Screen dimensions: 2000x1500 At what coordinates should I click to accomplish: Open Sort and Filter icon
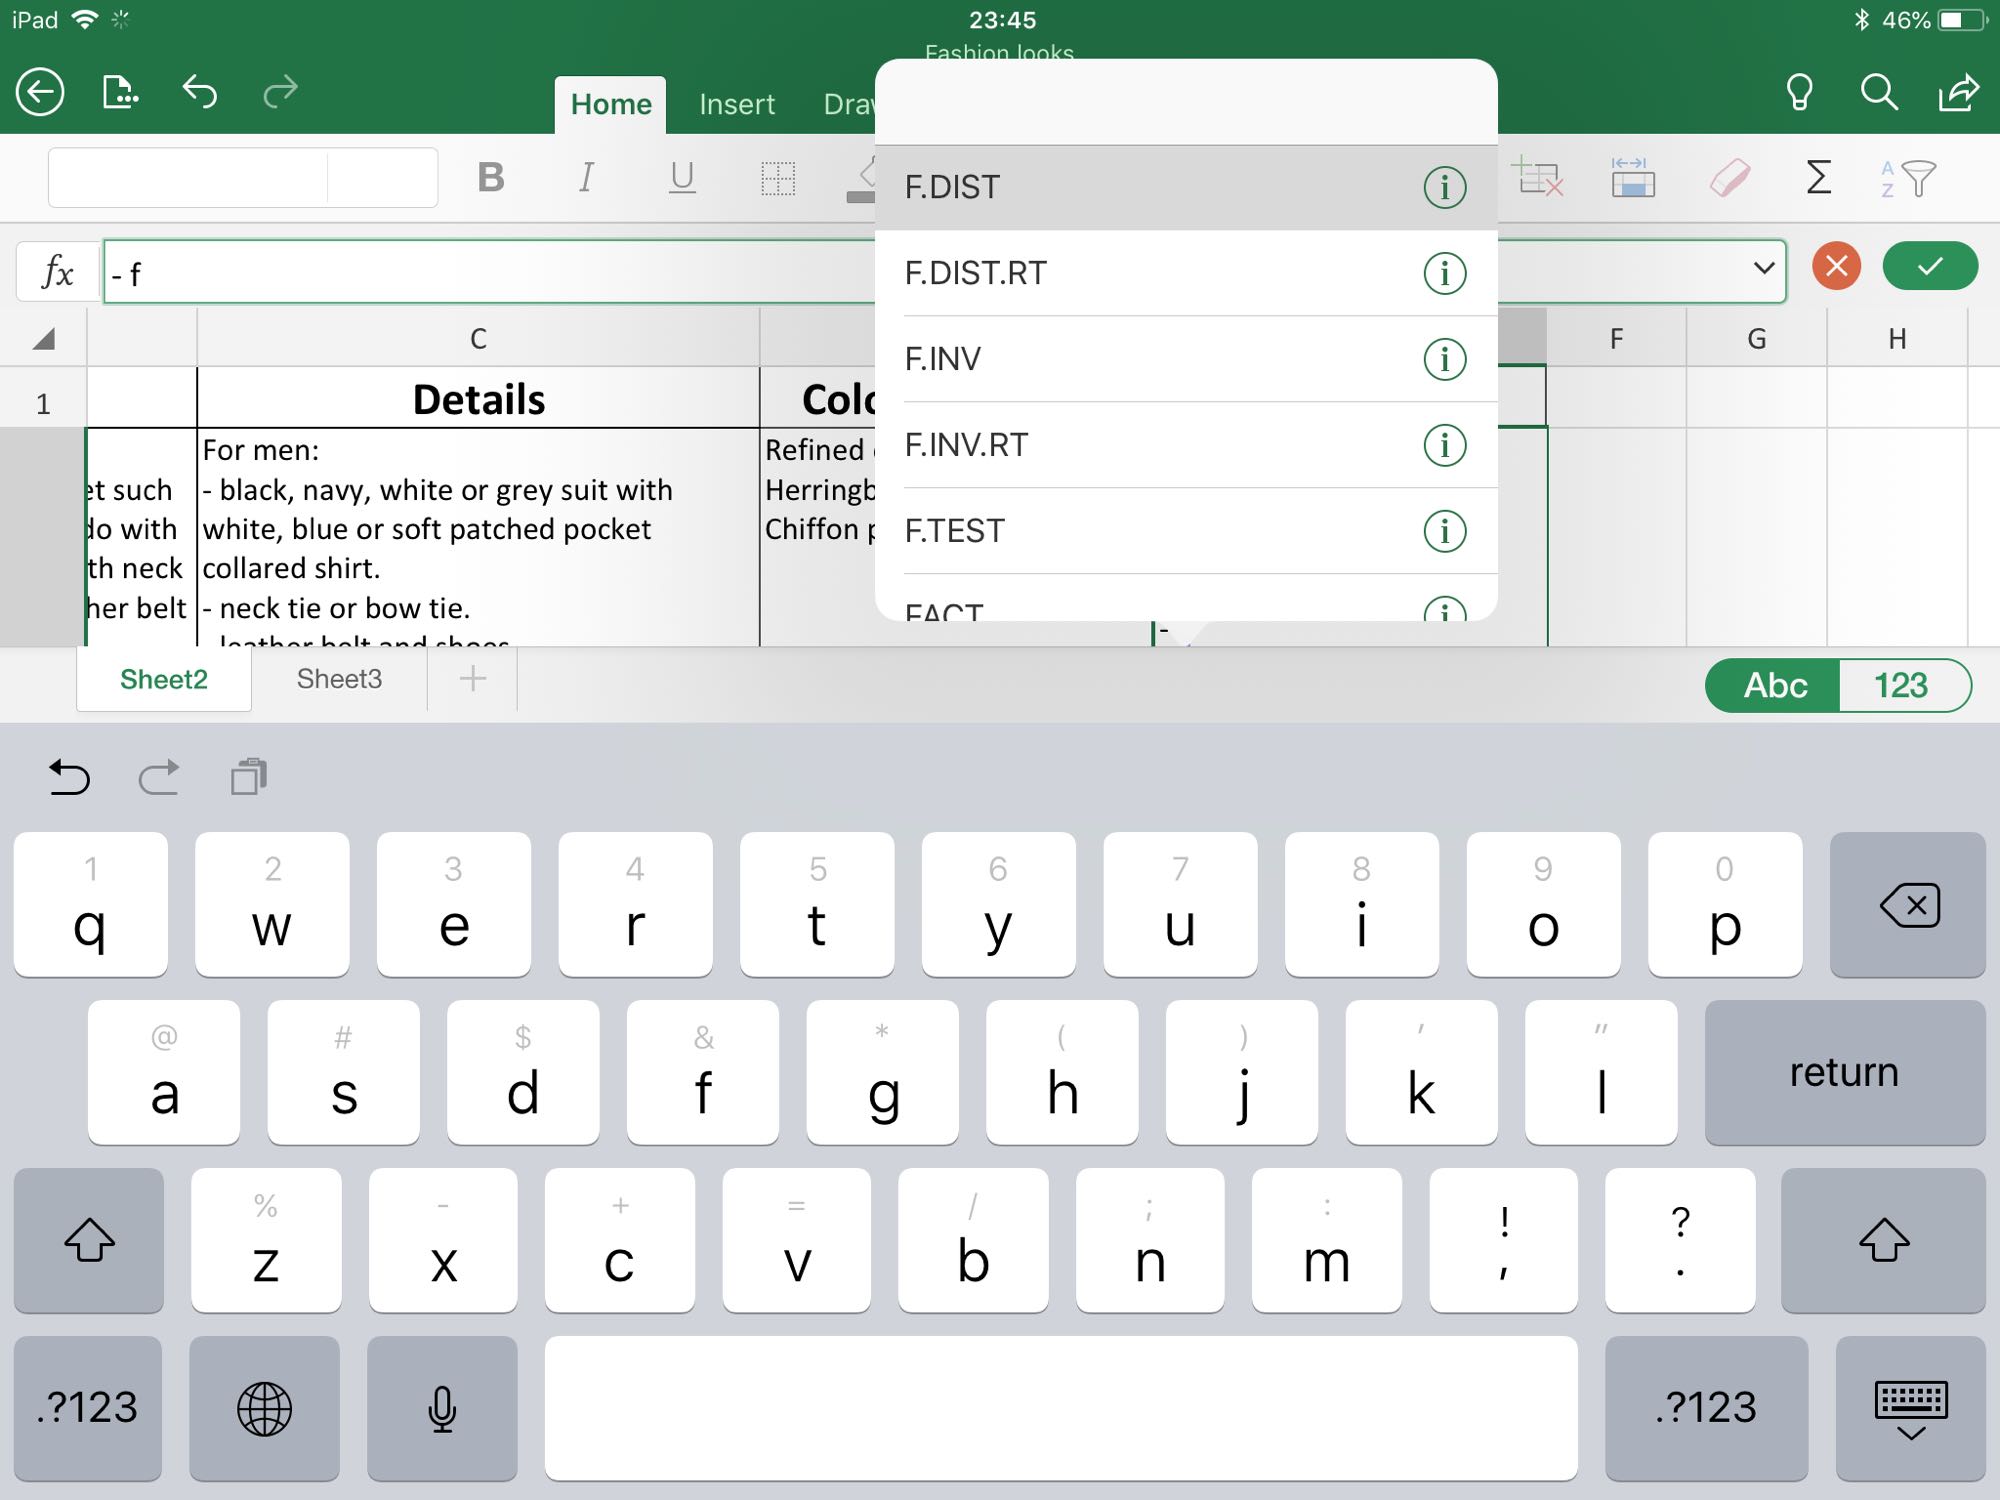coord(1908,178)
